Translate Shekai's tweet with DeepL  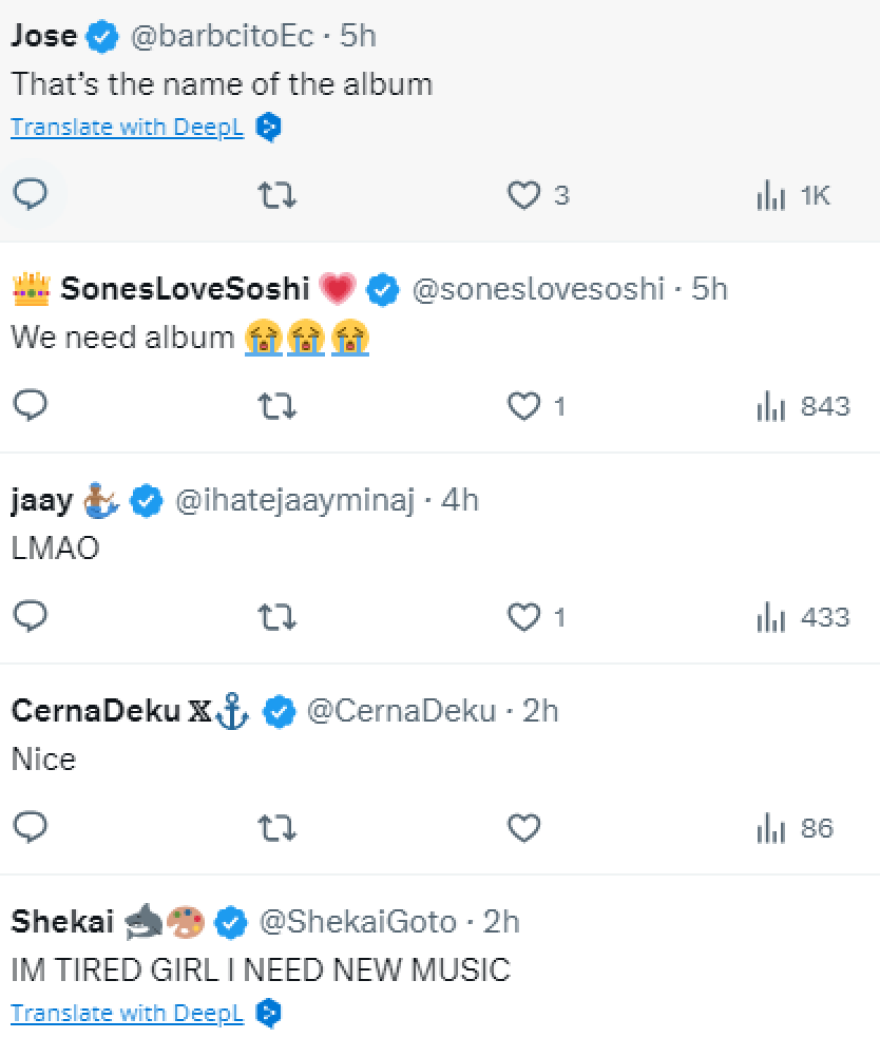127,1013
